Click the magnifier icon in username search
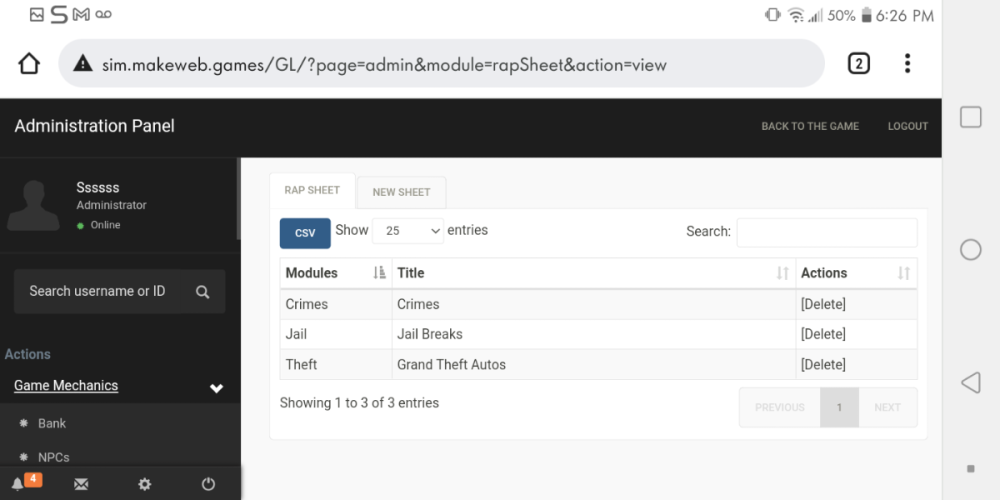1000x500 pixels. [x=202, y=292]
